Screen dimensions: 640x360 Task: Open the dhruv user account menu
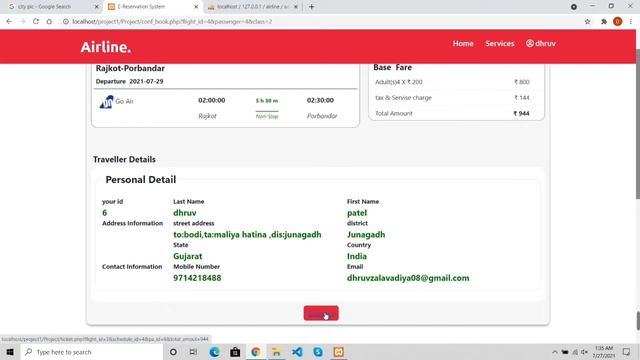pyautogui.click(x=541, y=43)
